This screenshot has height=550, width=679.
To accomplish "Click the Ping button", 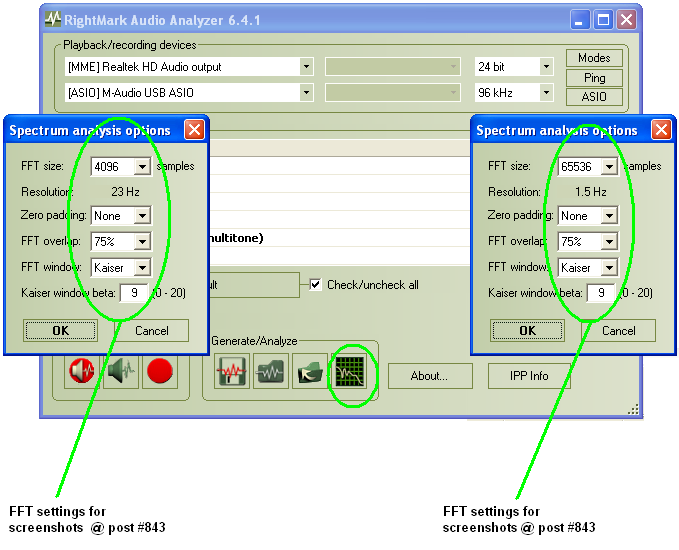I will point(594,78).
